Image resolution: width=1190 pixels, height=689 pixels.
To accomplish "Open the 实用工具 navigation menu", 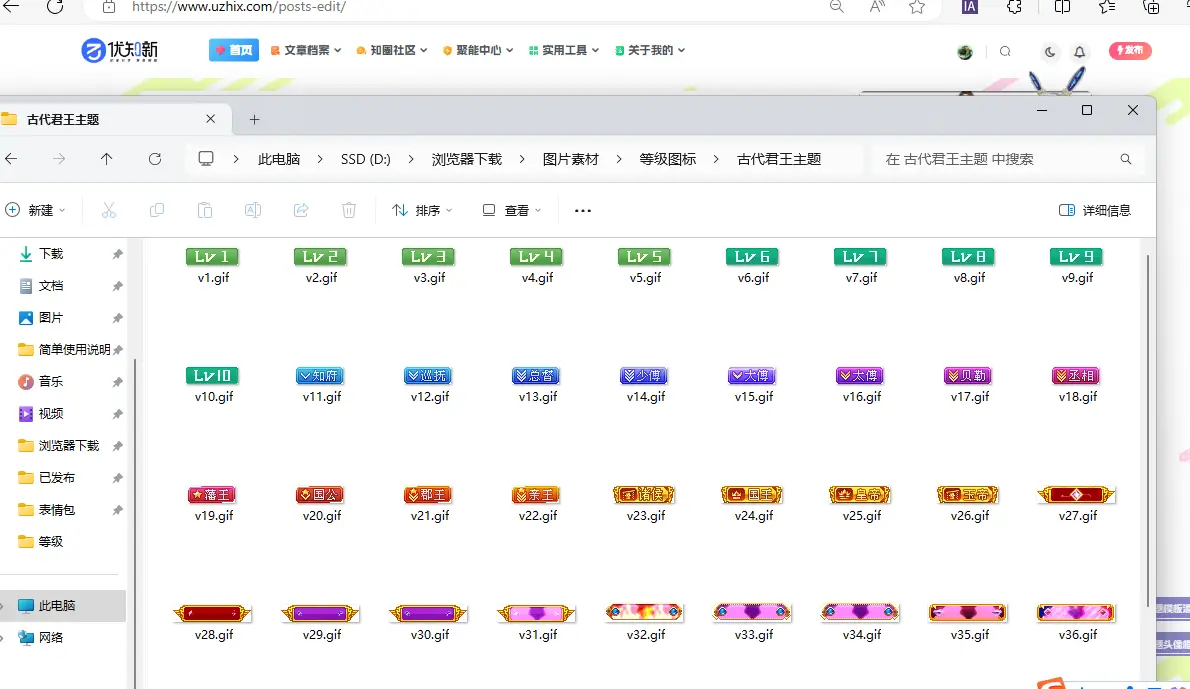I will (563, 50).
